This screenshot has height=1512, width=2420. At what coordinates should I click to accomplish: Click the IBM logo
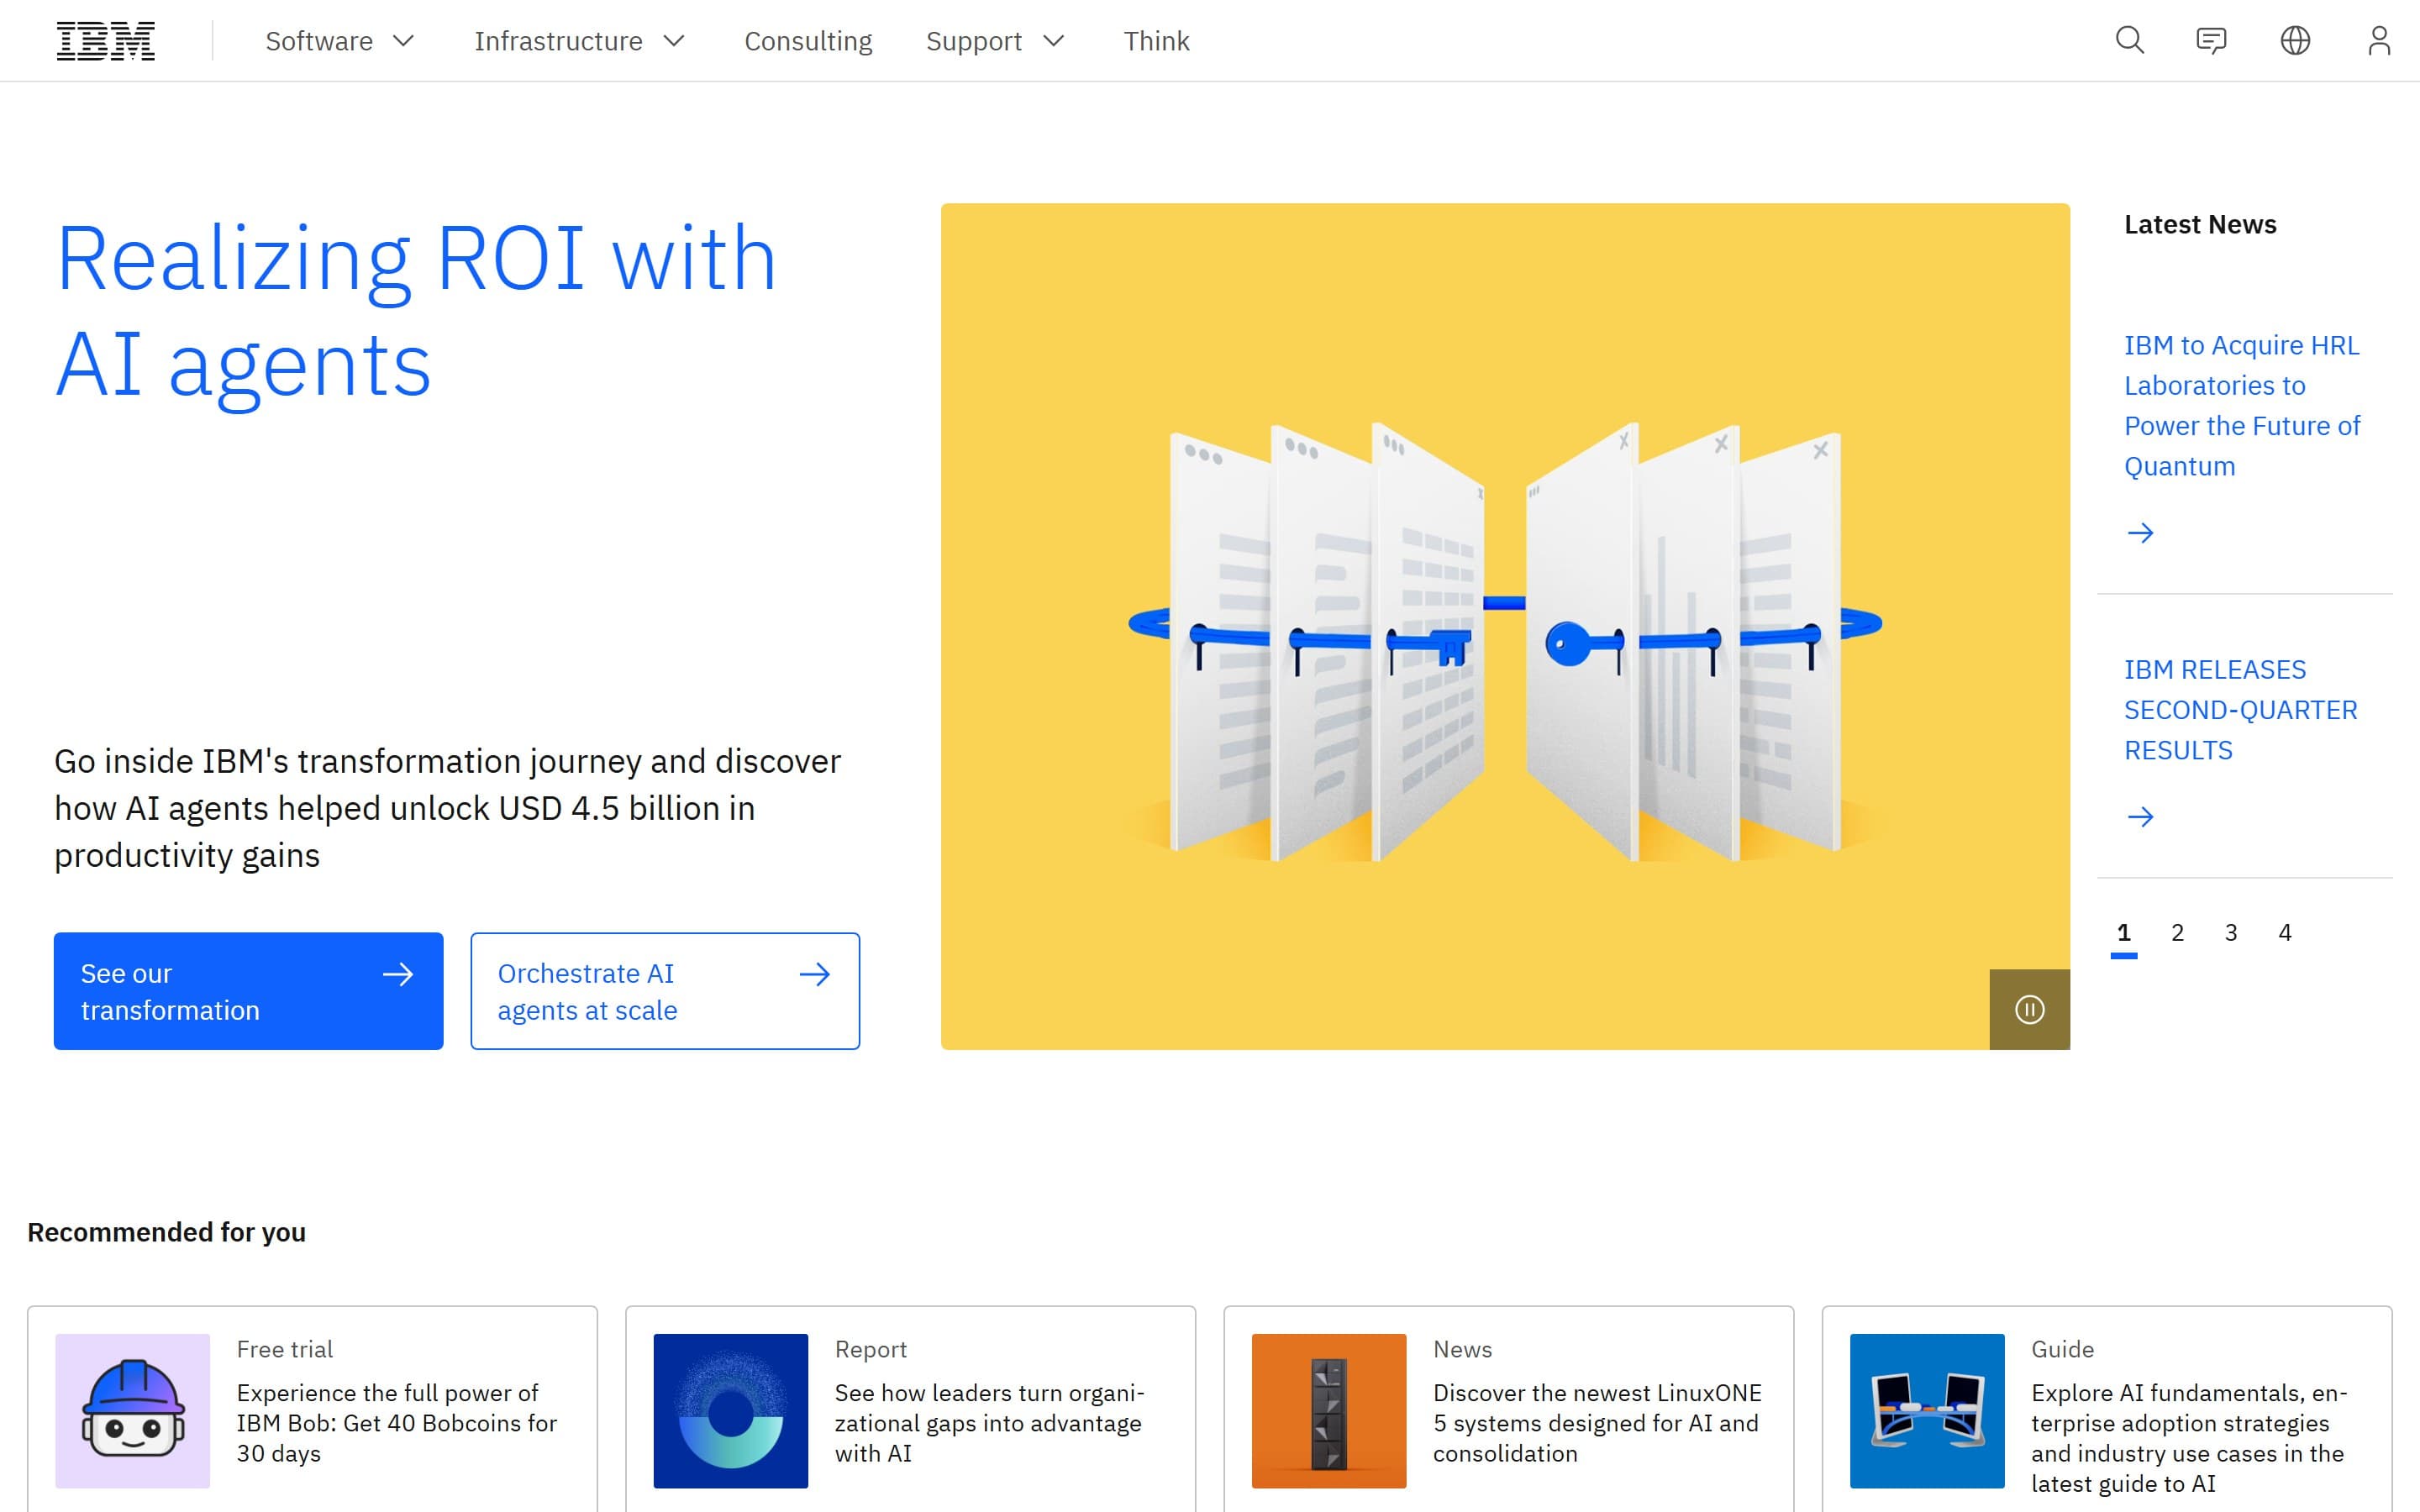[106, 41]
